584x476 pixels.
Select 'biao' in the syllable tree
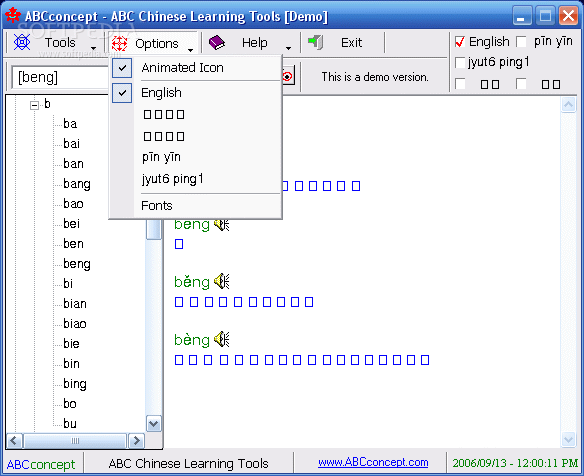pyautogui.click(x=74, y=324)
